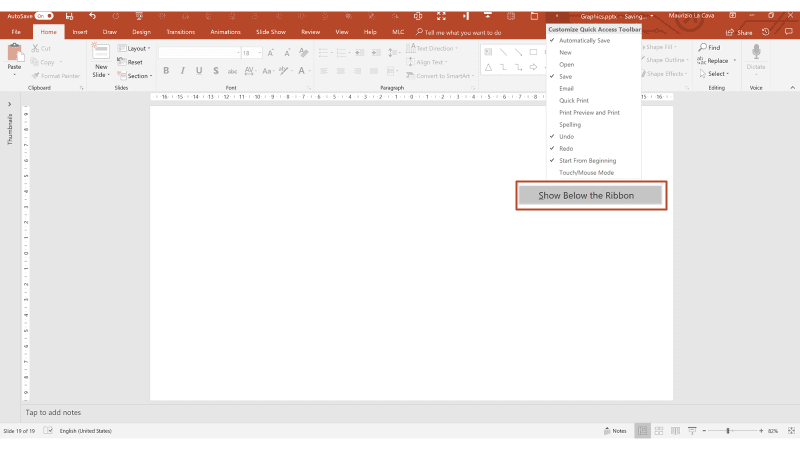
Task: Open the File tab
Action: click(x=16, y=32)
